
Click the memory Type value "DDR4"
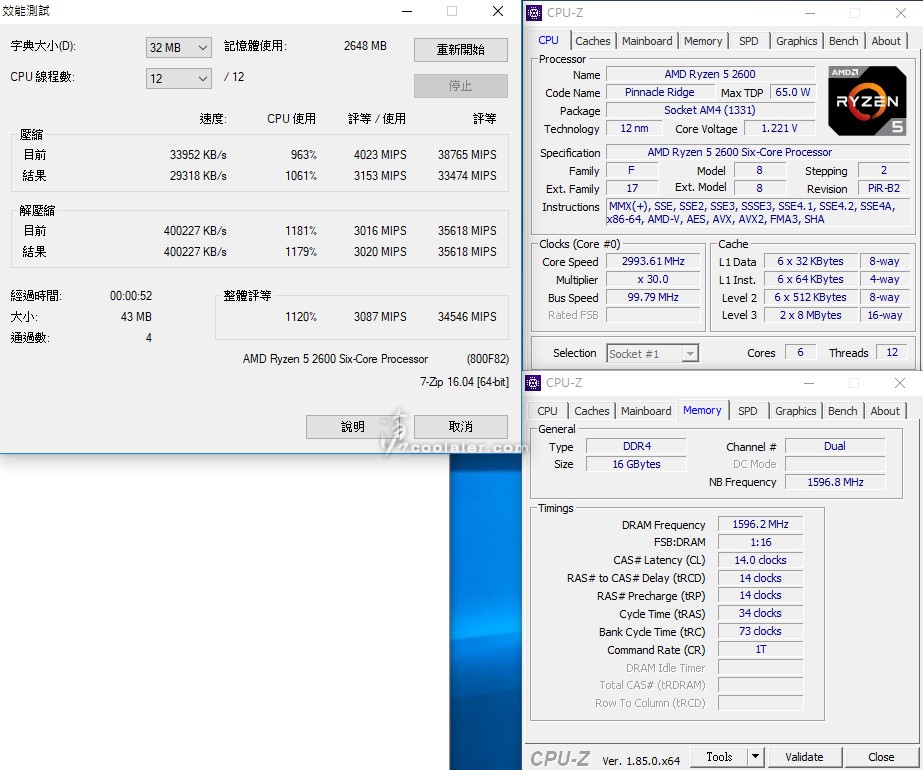pyautogui.click(x=636, y=446)
